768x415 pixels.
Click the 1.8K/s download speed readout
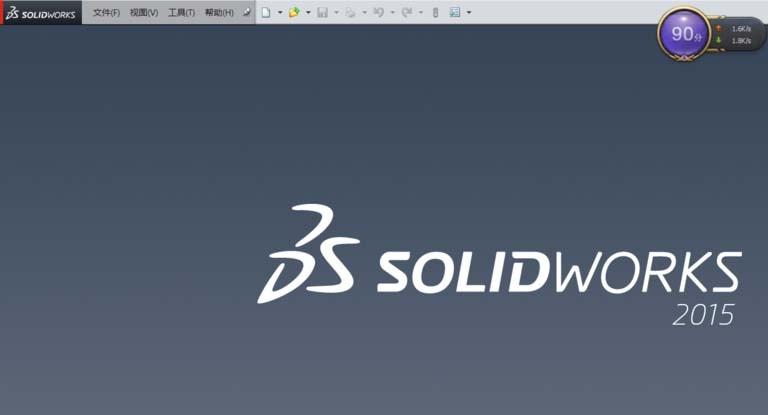click(741, 41)
